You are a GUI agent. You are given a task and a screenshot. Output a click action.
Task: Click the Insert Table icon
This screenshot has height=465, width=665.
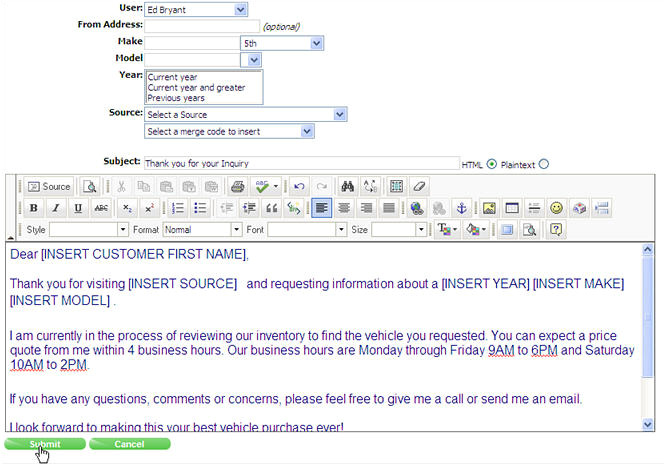click(x=512, y=208)
